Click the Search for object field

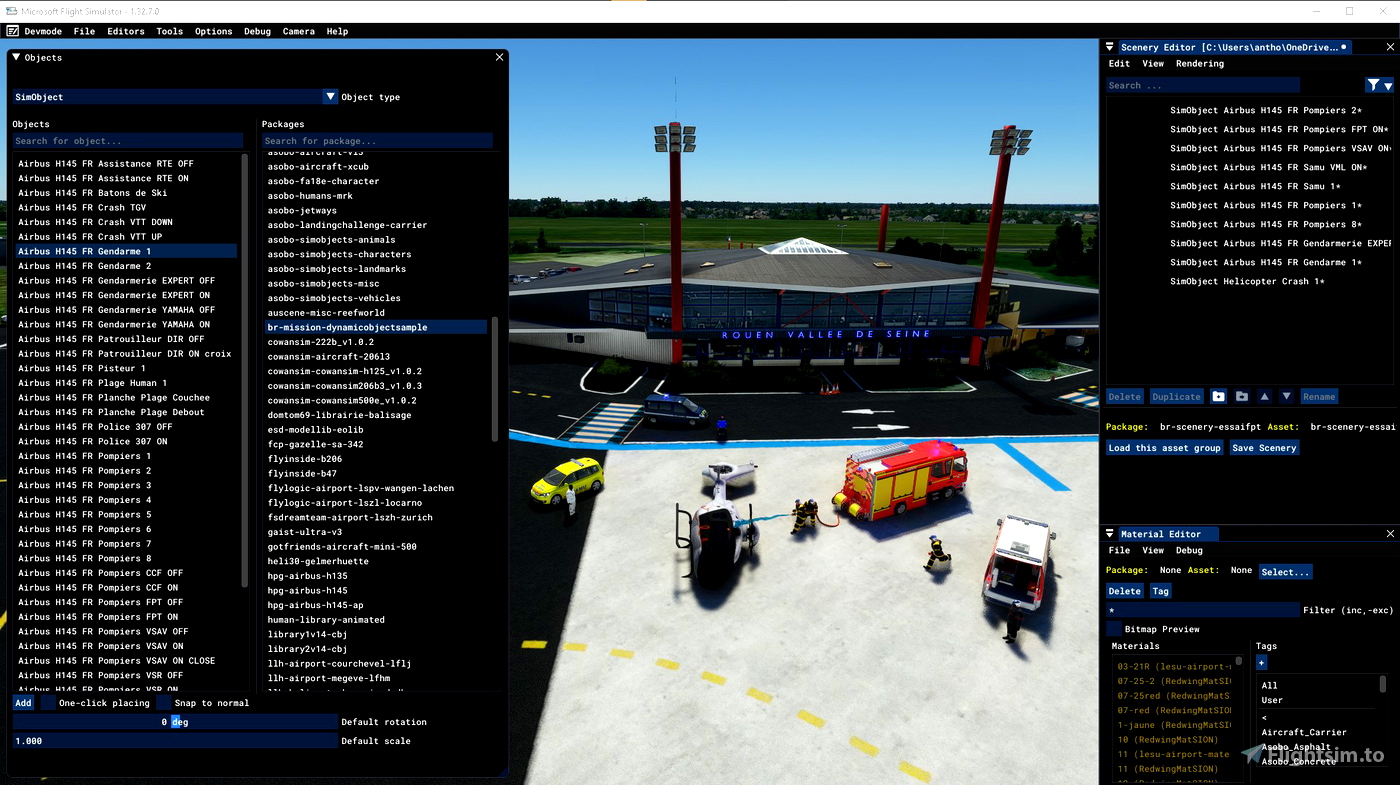click(128, 141)
